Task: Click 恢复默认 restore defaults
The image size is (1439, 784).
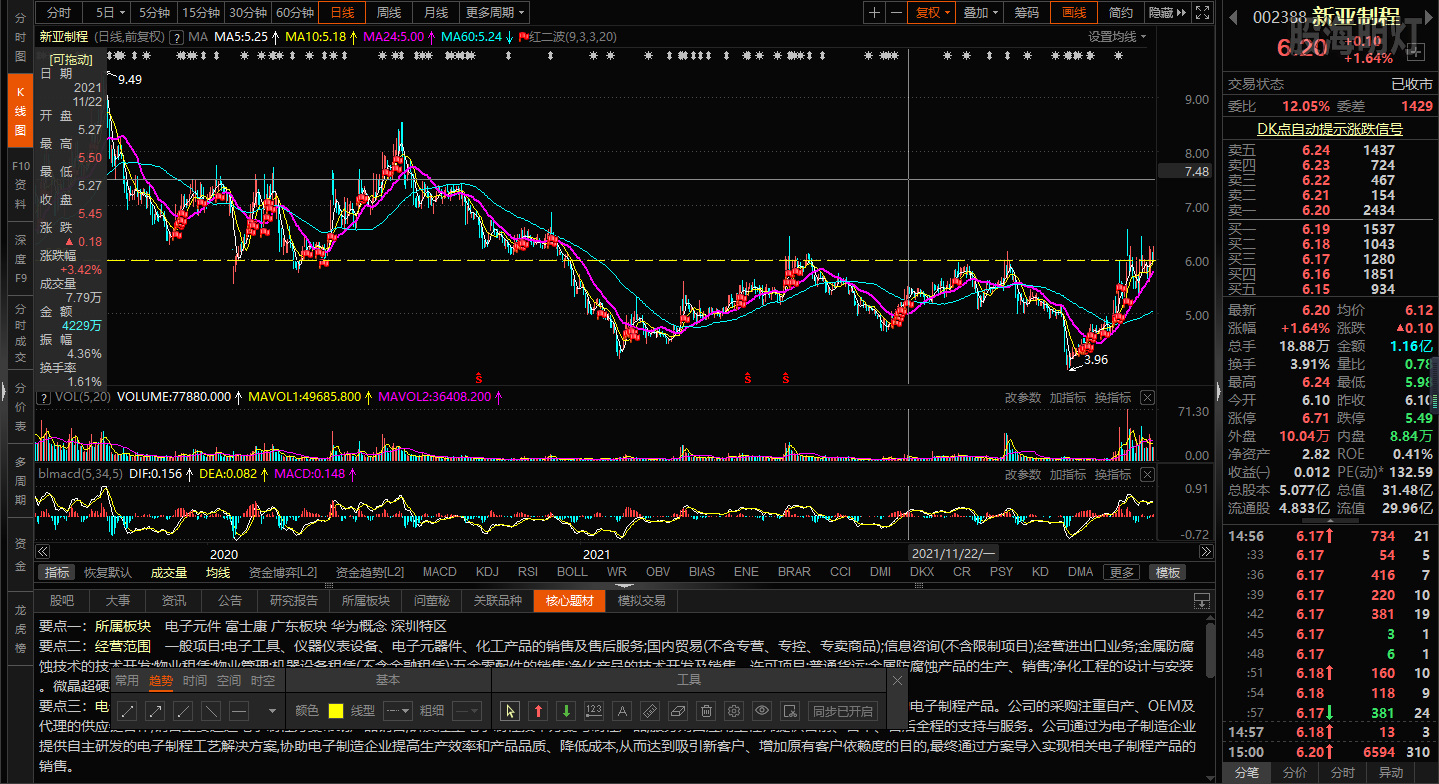Action: [x=108, y=573]
